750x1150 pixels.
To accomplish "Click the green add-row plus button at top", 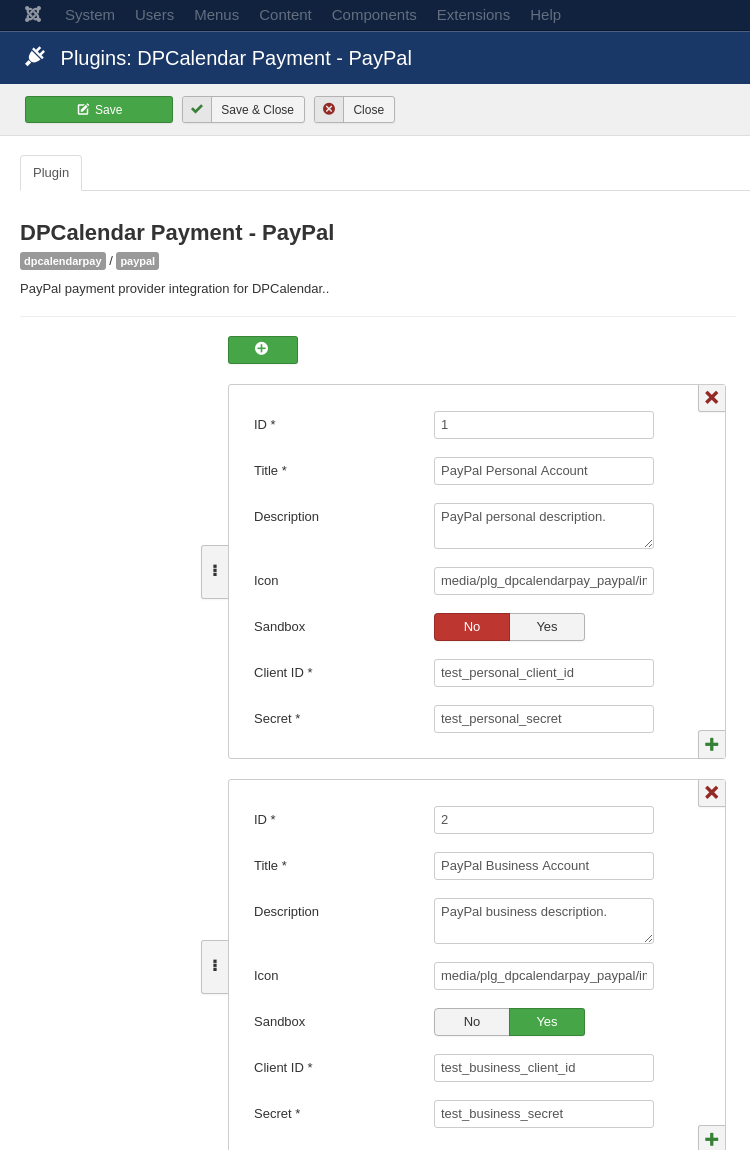I will (x=262, y=350).
